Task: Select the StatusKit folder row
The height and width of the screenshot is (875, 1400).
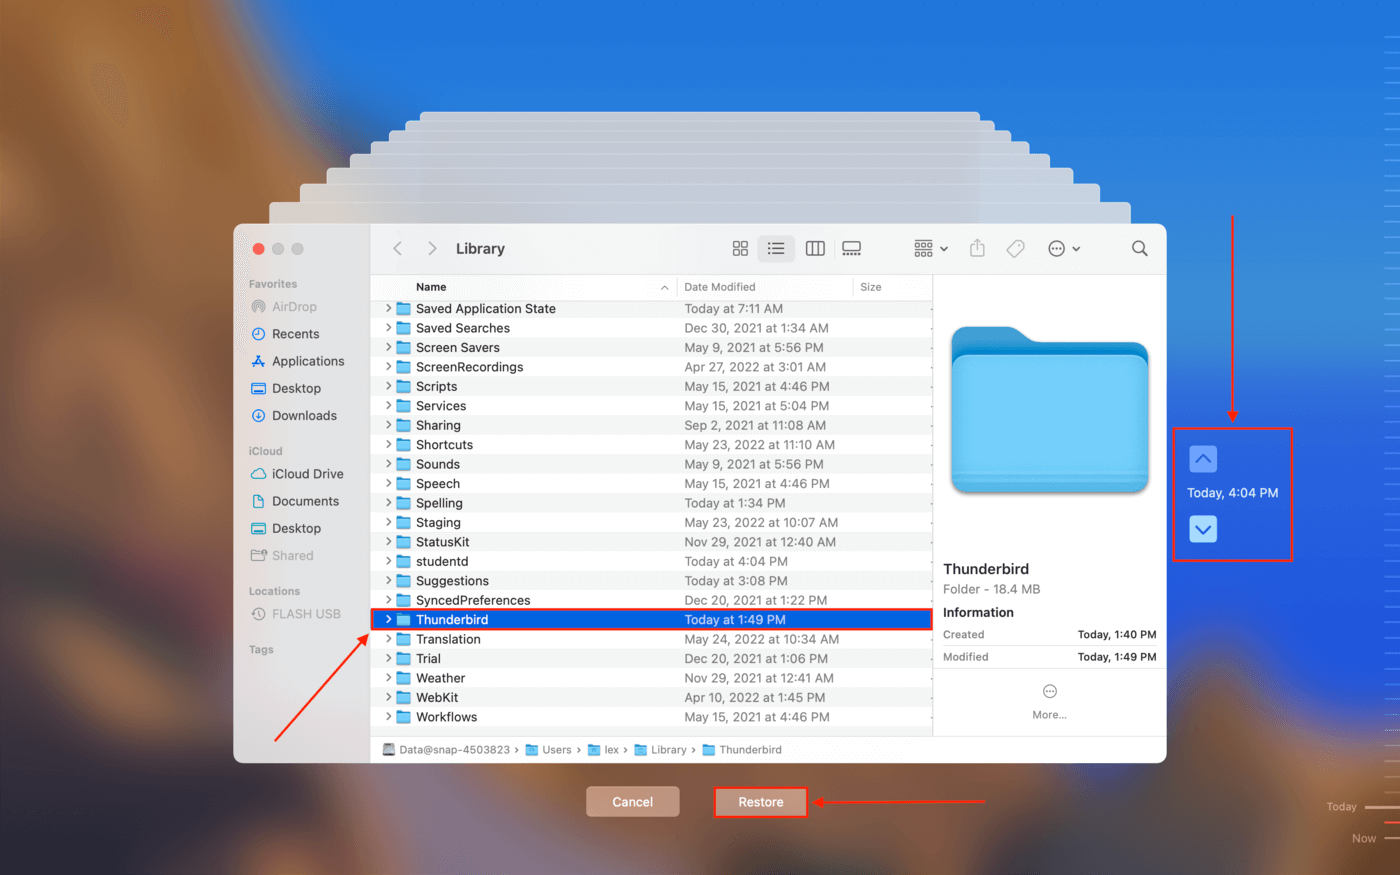Action: pos(651,542)
